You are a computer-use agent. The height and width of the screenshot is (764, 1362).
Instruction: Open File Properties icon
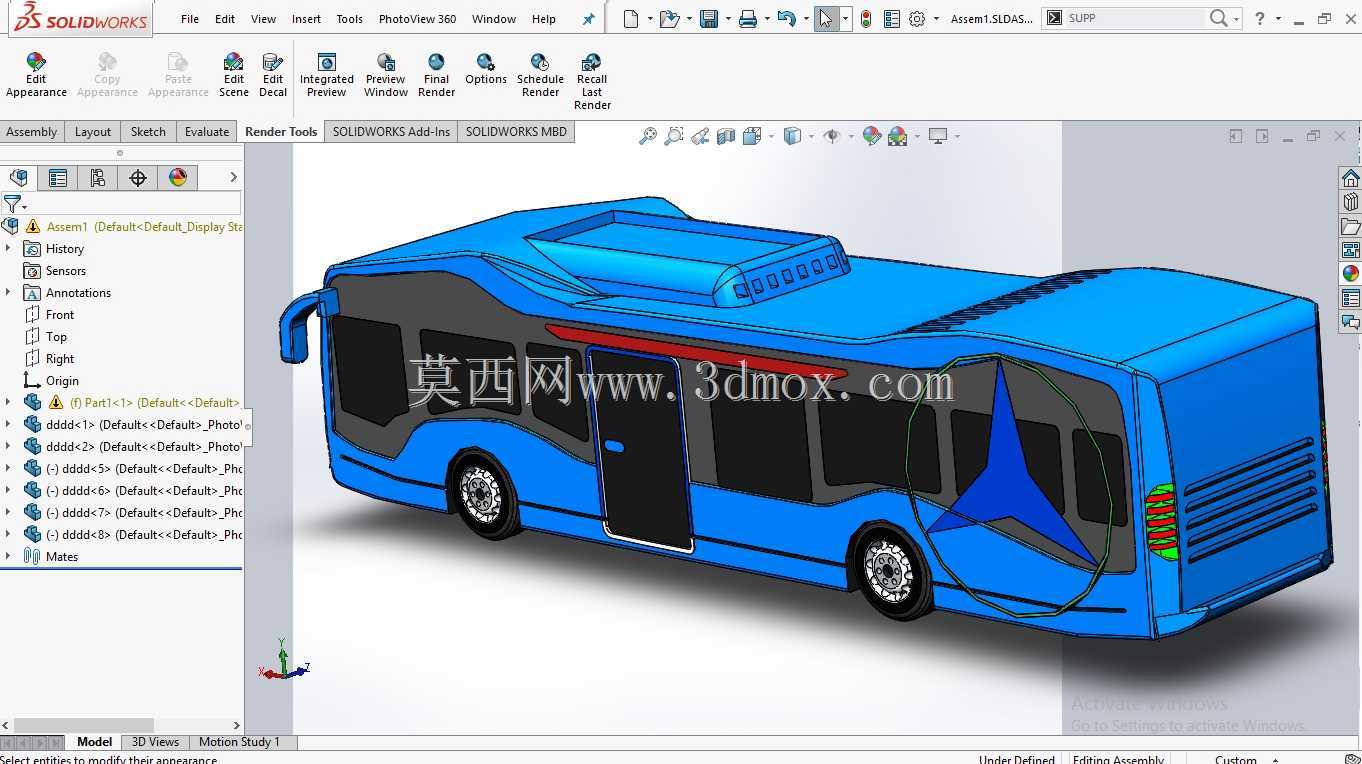point(891,18)
